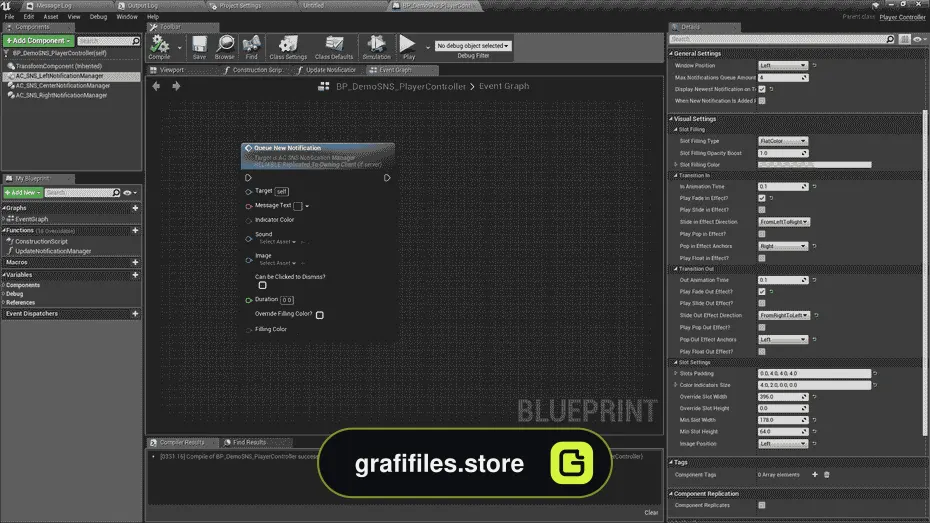930x523 pixels.
Task: Open Slide Out Effect Direction dropdown
Action: point(784,315)
